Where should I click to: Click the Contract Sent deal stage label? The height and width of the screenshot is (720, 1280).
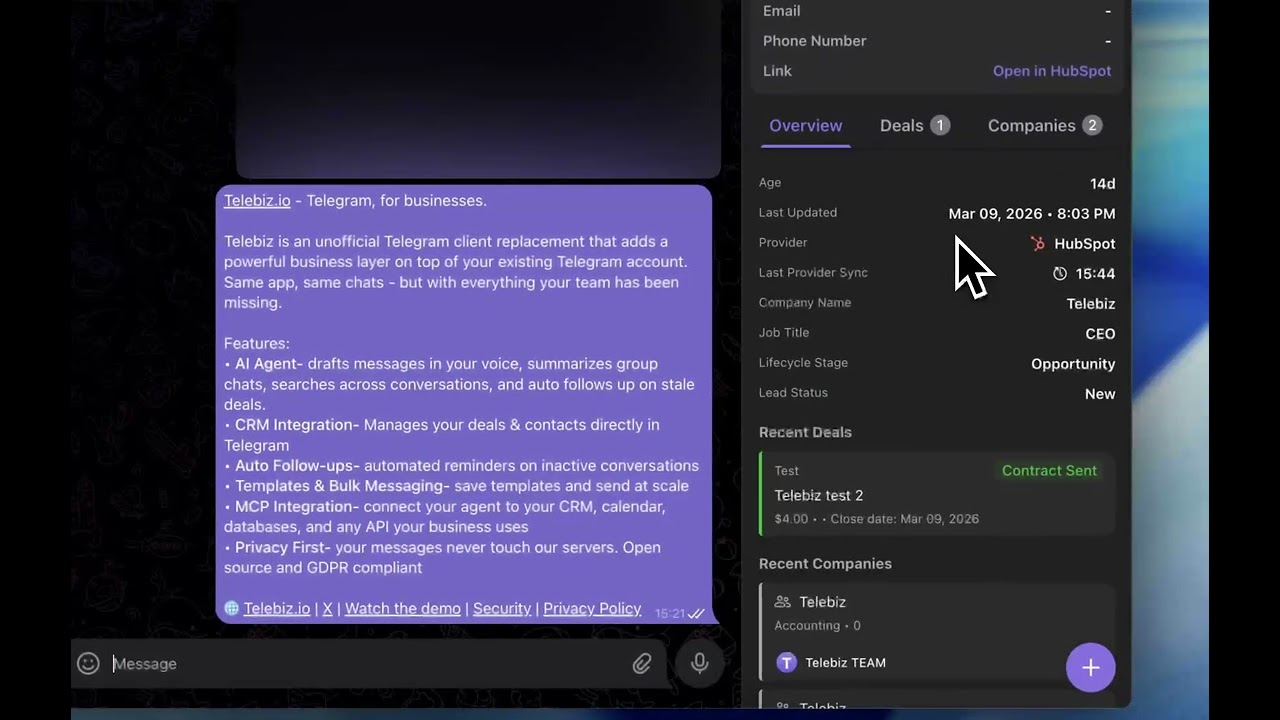point(1049,470)
